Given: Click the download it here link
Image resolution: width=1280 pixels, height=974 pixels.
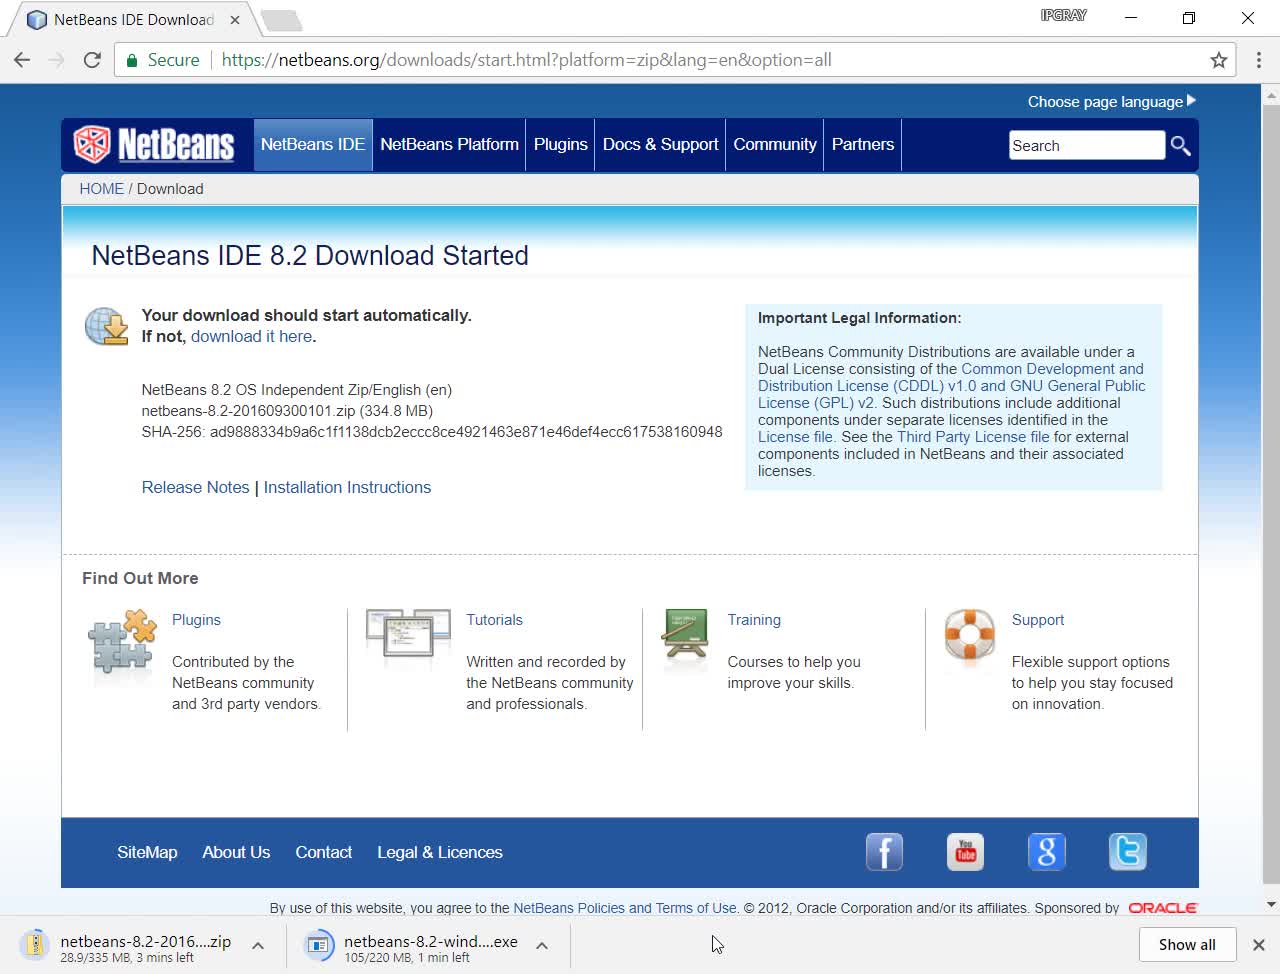Looking at the screenshot, I should point(251,336).
